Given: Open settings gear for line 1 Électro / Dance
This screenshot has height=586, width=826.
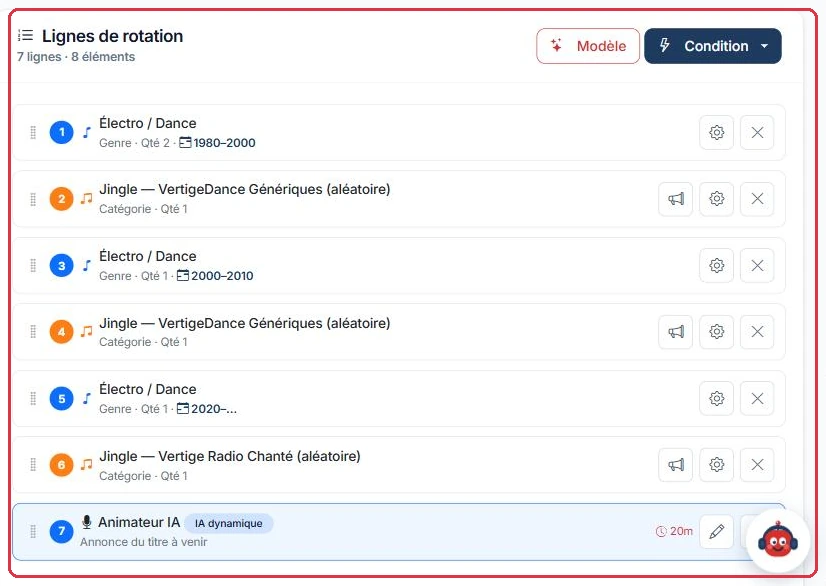Looking at the screenshot, I should [x=716, y=132].
